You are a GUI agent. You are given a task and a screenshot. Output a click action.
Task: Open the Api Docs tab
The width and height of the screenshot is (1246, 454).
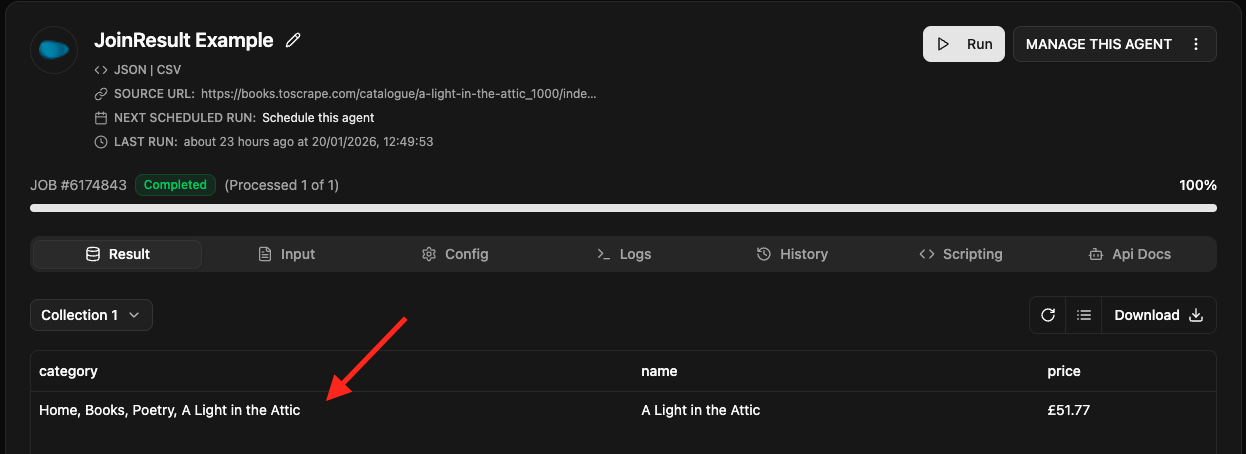click(x=1128, y=254)
